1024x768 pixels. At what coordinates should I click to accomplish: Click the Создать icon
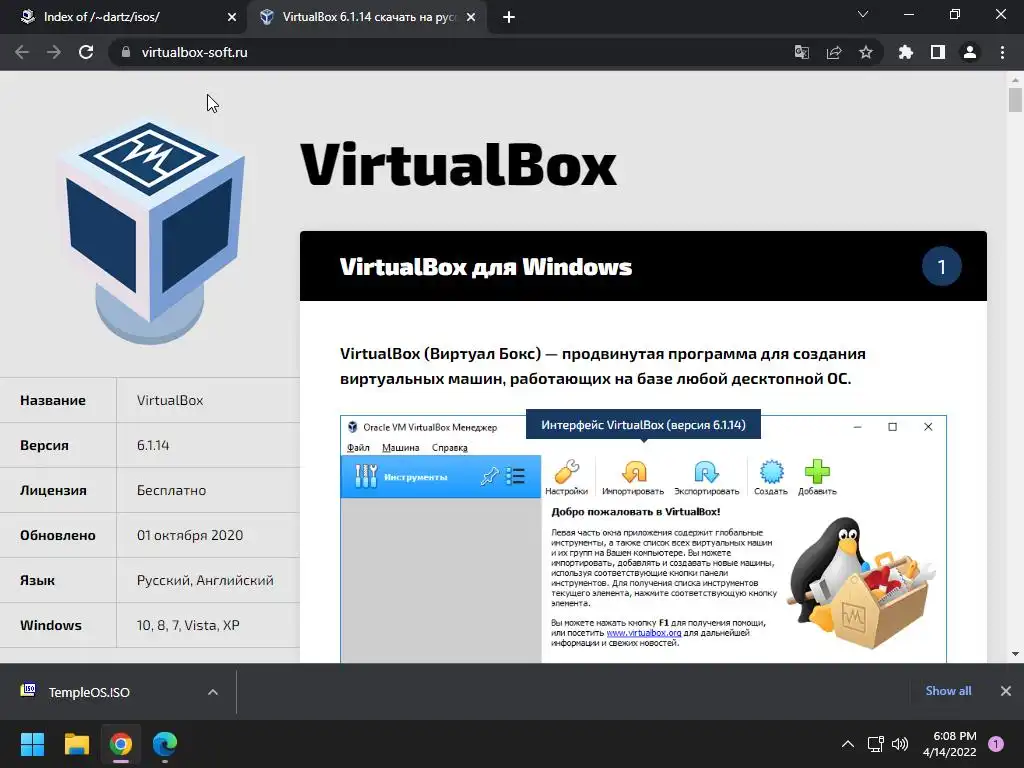[771, 477]
